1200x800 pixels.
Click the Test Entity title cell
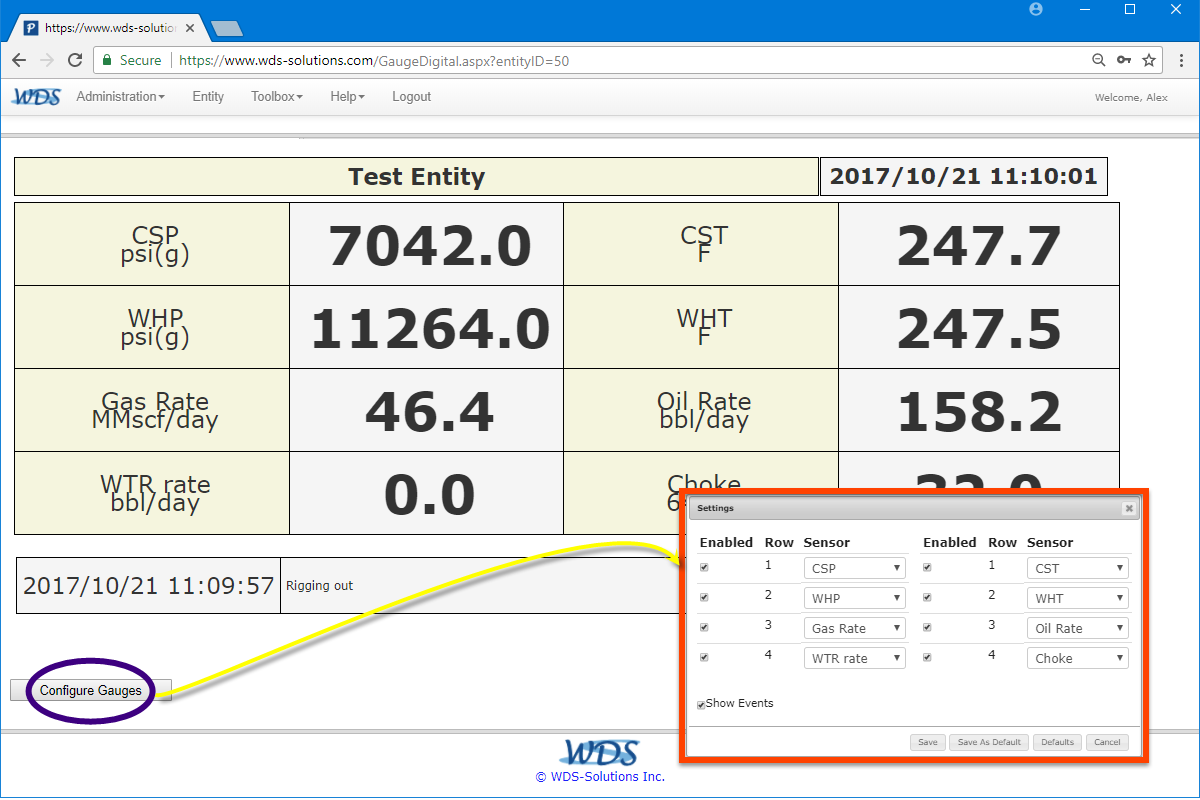coord(416,177)
